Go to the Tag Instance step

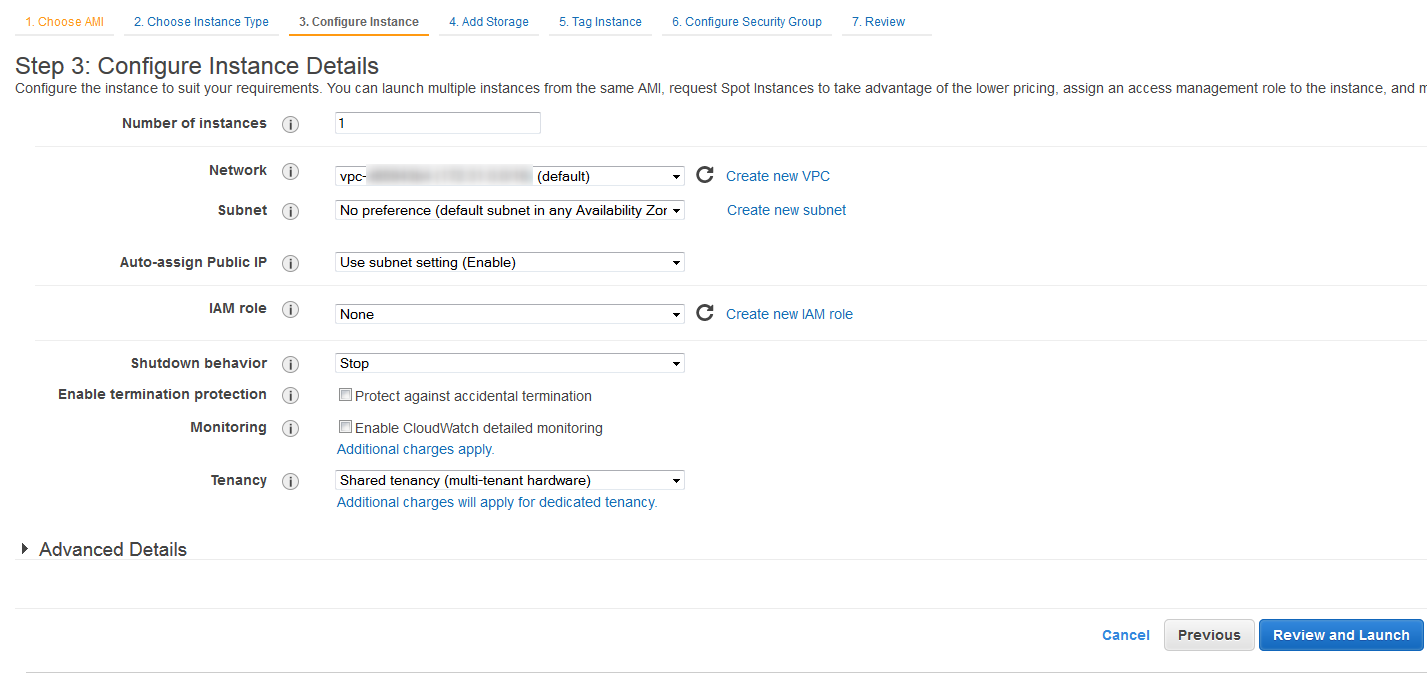click(600, 21)
